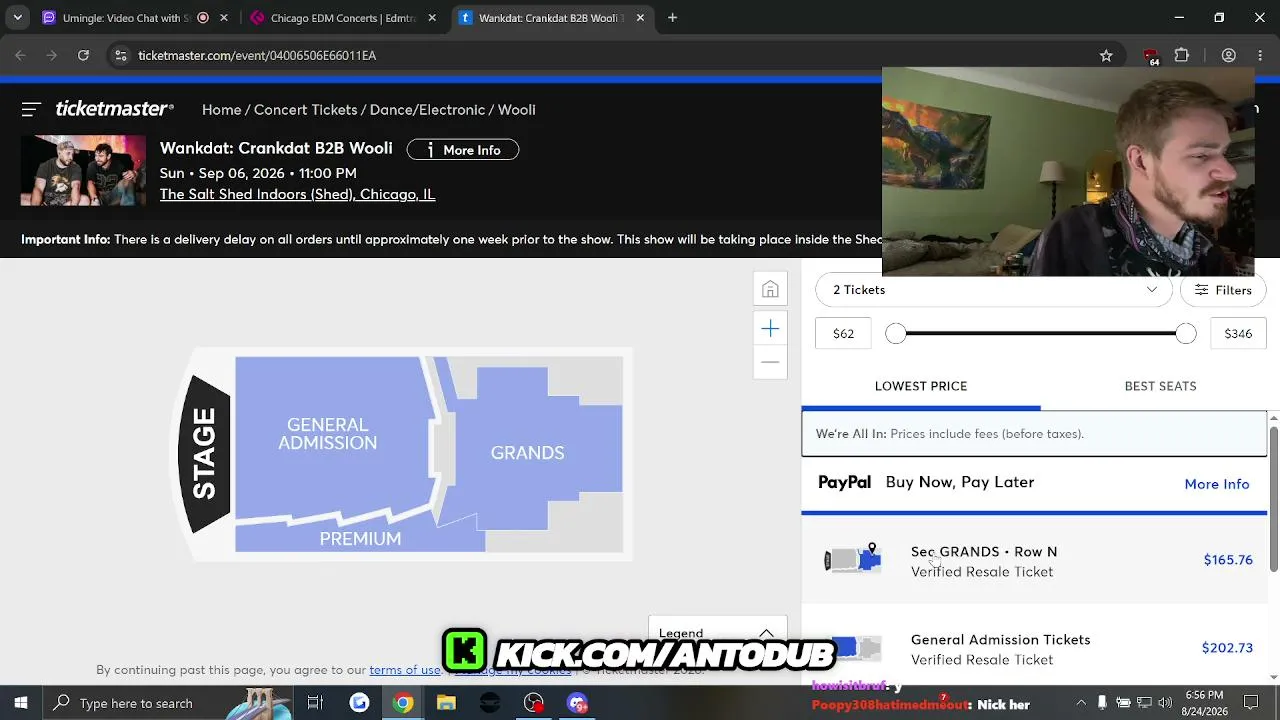Expand the seat map Legend
The height and width of the screenshot is (720, 1280).
[x=717, y=633]
